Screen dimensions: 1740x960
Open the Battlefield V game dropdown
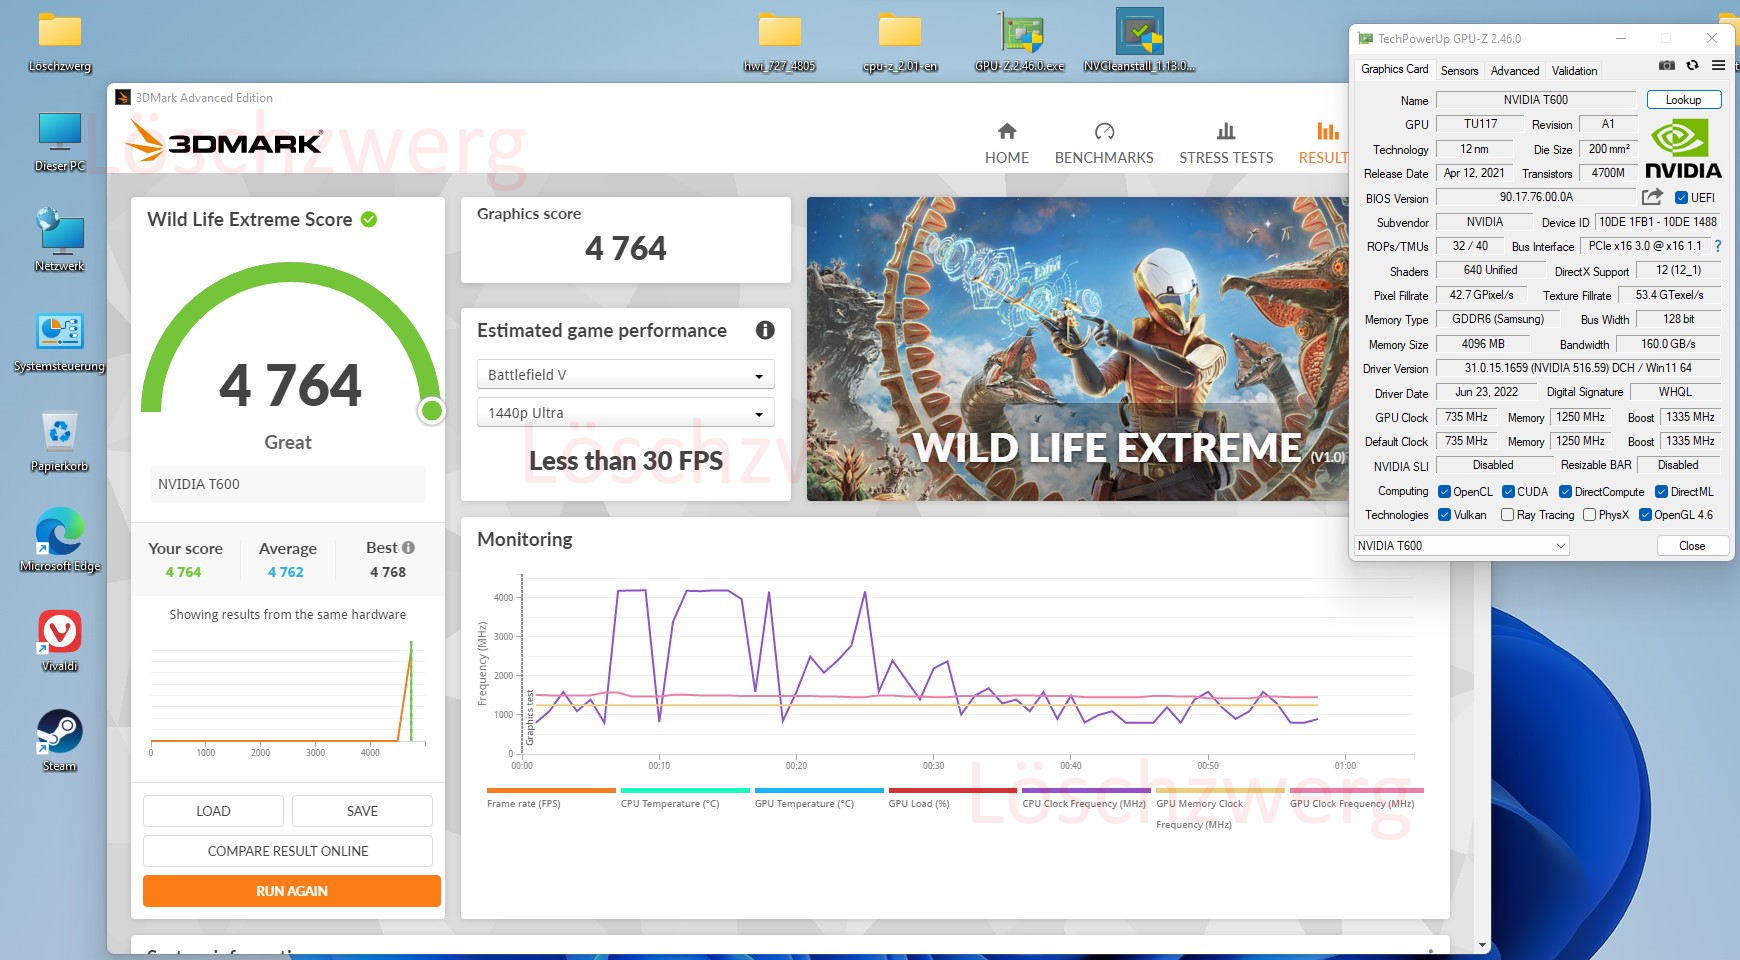[626, 375]
